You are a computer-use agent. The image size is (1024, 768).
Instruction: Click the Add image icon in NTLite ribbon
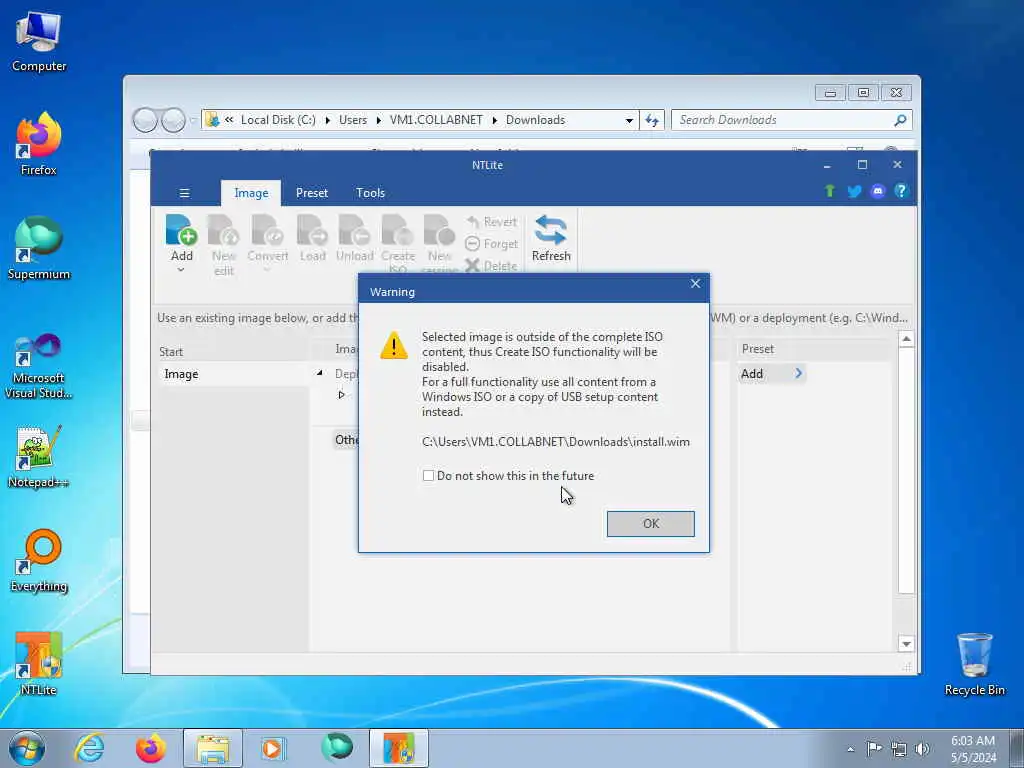[x=182, y=231]
